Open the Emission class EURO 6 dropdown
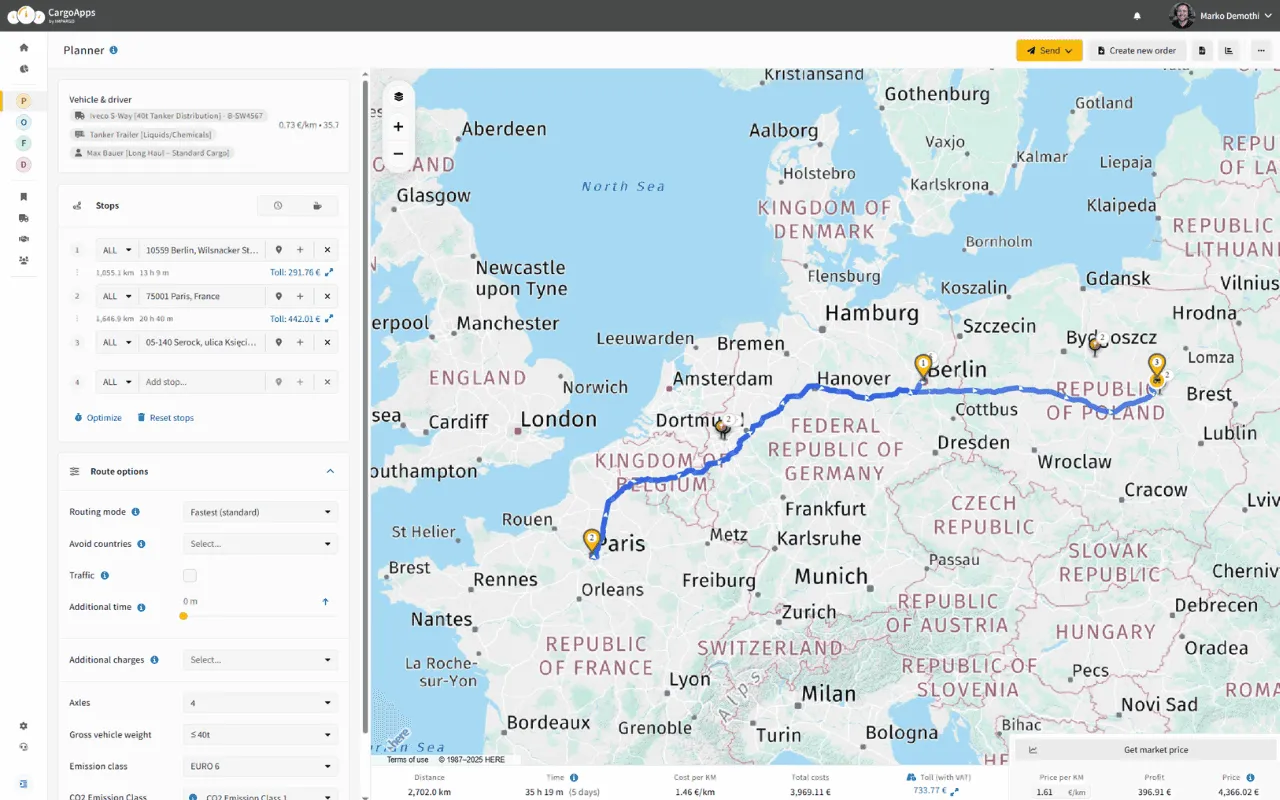 point(260,765)
